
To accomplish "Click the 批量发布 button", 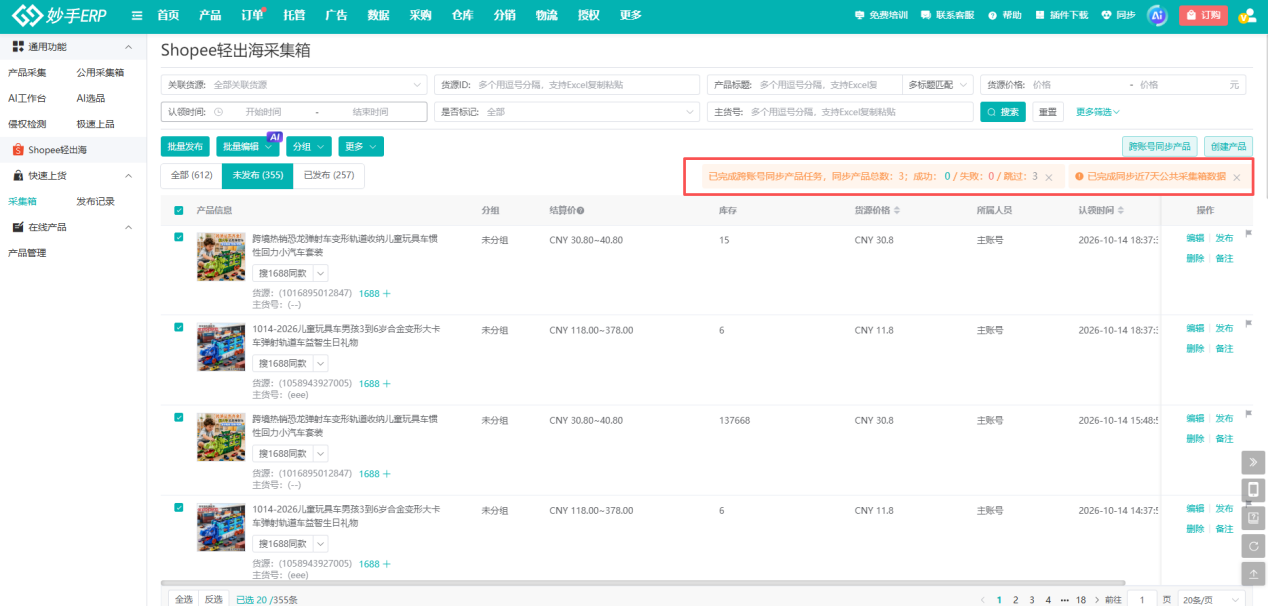I will click(185, 146).
